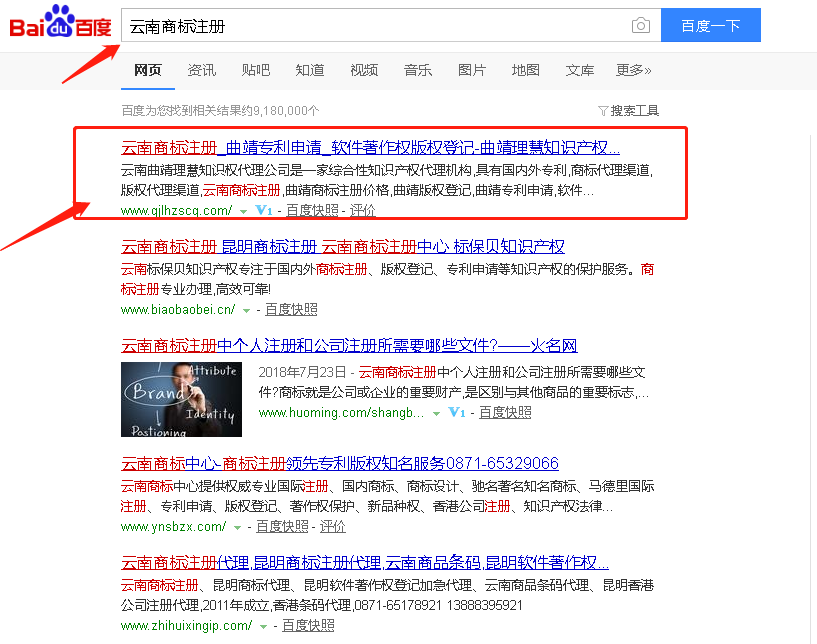Open 百度快照 for www.qjlhzscq.com result
Image resolution: width=817 pixels, height=644 pixels.
(313, 210)
